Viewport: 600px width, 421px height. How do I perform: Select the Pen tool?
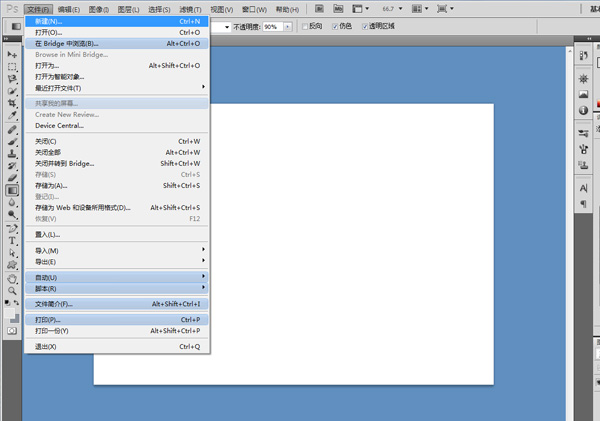pyautogui.click(x=12, y=229)
